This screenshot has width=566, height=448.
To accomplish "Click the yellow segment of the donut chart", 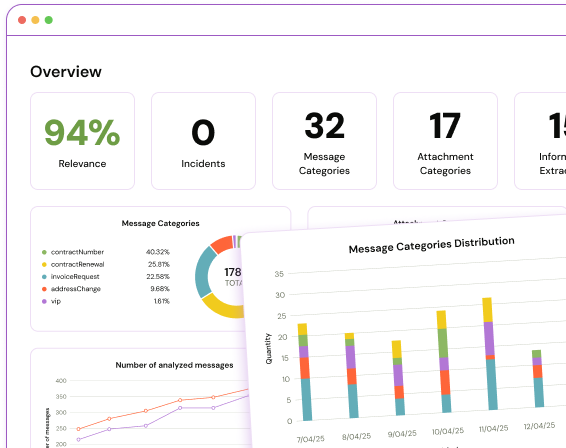I will point(224,309).
